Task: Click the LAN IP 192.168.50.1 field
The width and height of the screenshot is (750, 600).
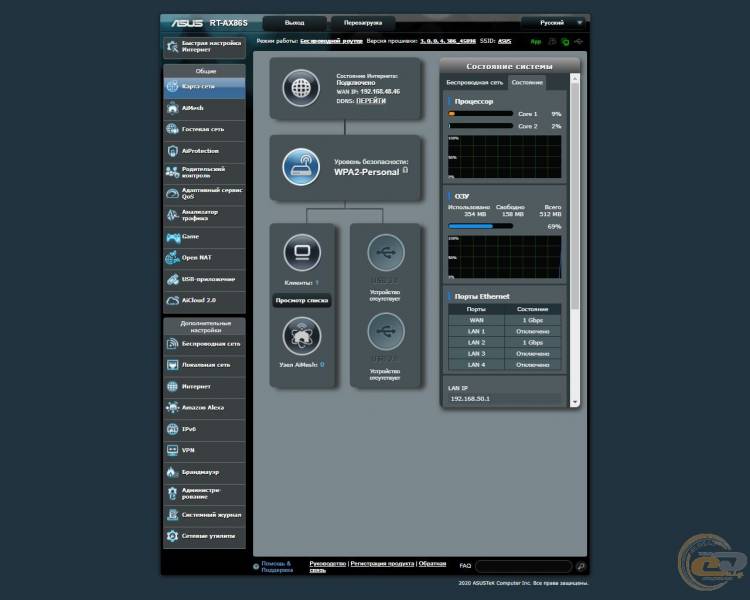Action: point(505,399)
